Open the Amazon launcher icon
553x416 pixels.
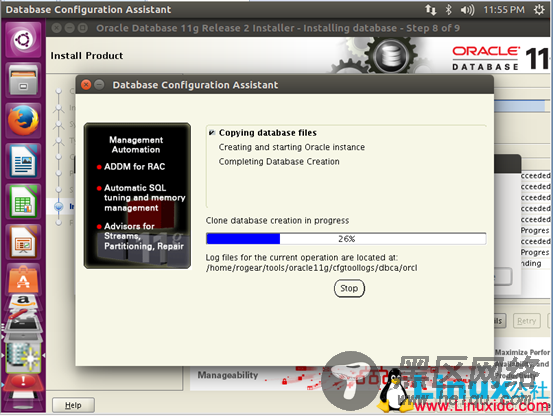click(23, 302)
